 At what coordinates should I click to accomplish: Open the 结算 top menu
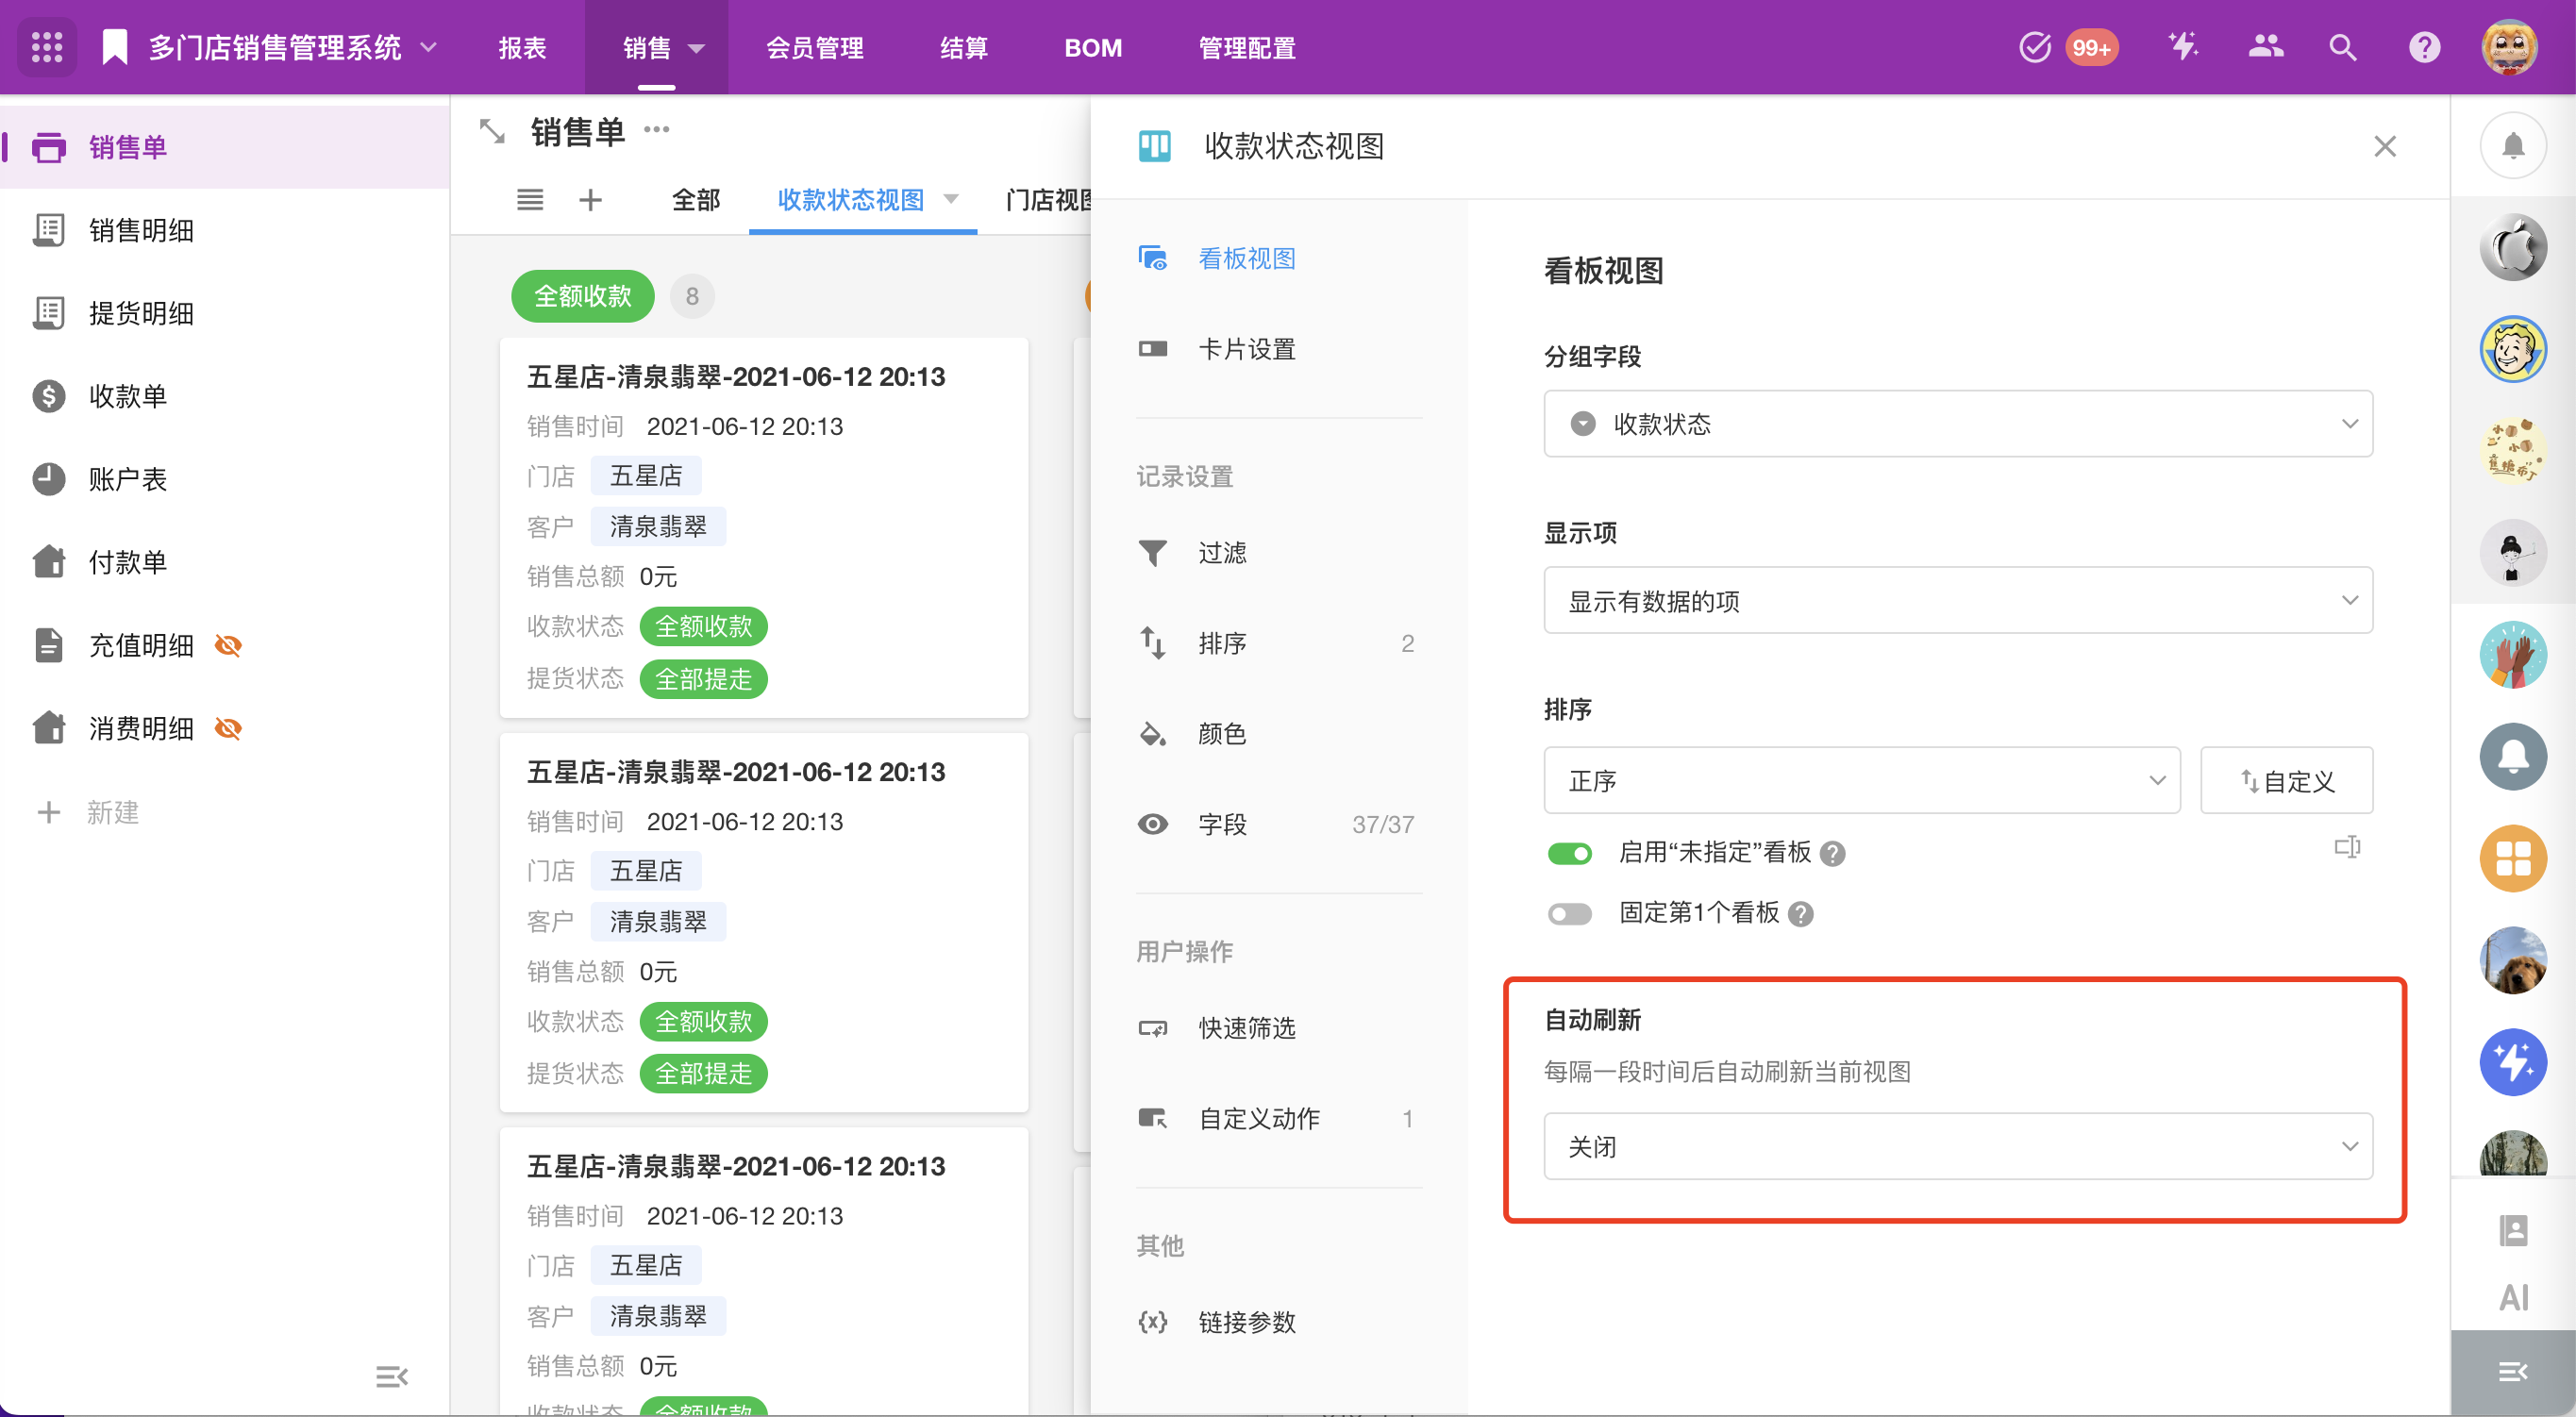pyautogui.click(x=964, y=48)
